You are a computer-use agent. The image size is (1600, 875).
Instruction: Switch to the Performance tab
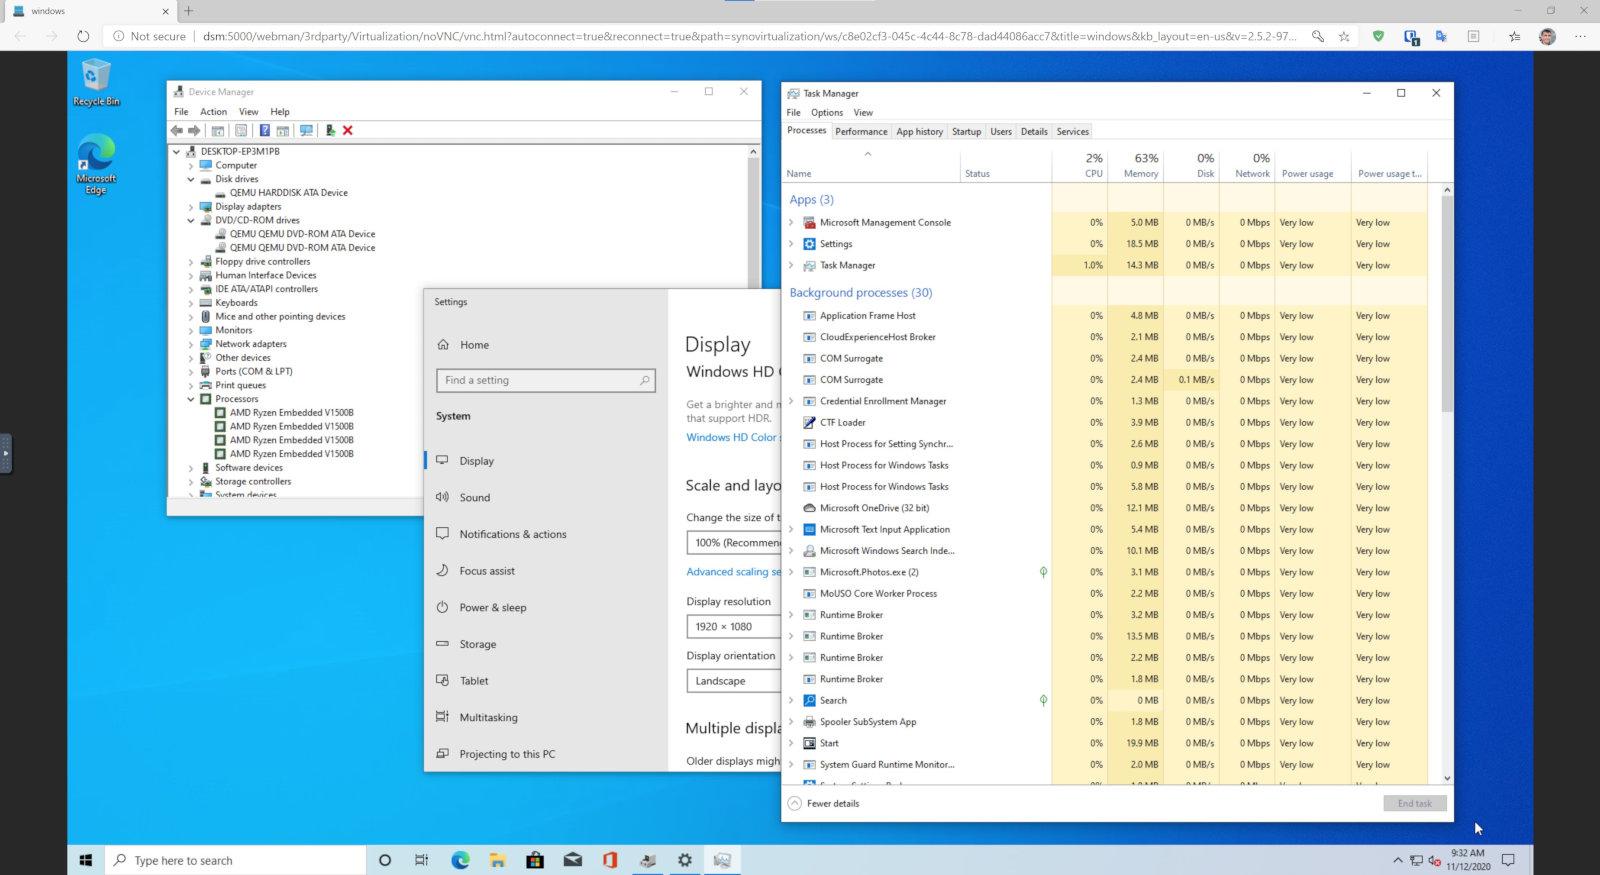[x=861, y=132]
